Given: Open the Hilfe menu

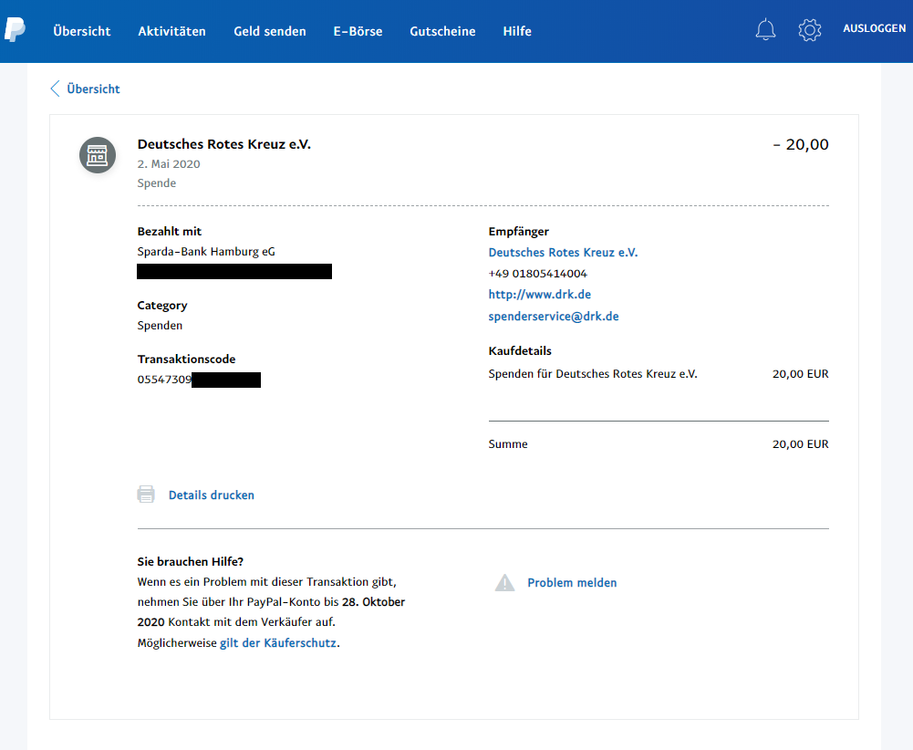Looking at the screenshot, I should 517,31.
